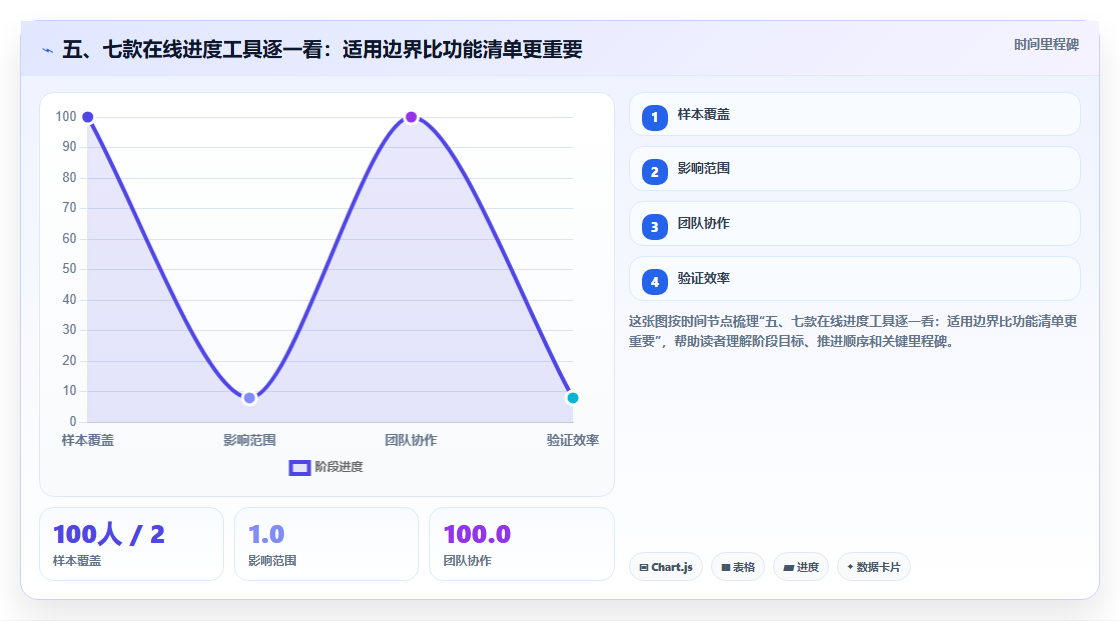
Task: Click the 100人 / 2 data card
Action: 131,545
